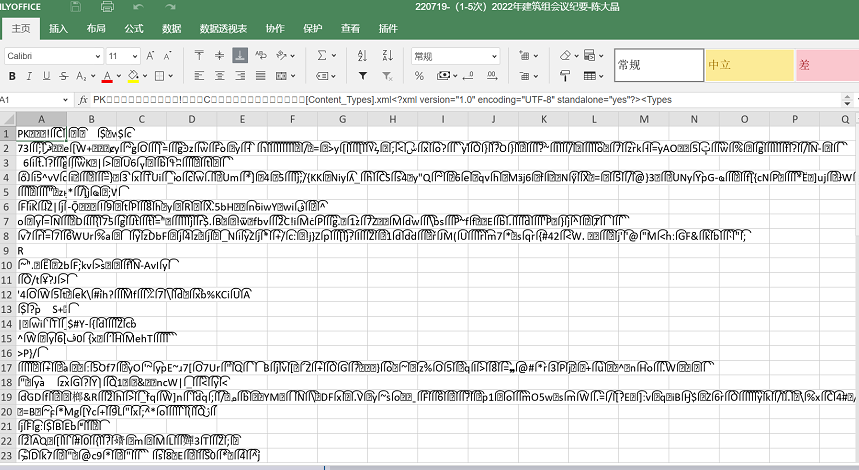Apply percent style format
The height and width of the screenshot is (470, 859).
pos(419,76)
